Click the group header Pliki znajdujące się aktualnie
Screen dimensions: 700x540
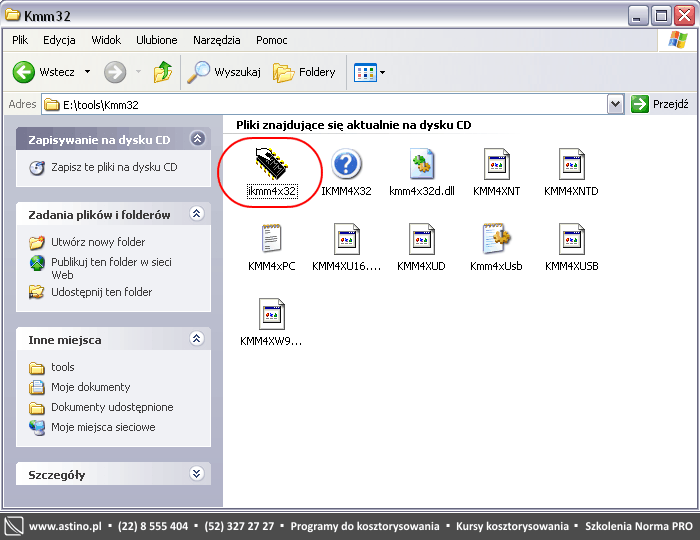coord(354,125)
